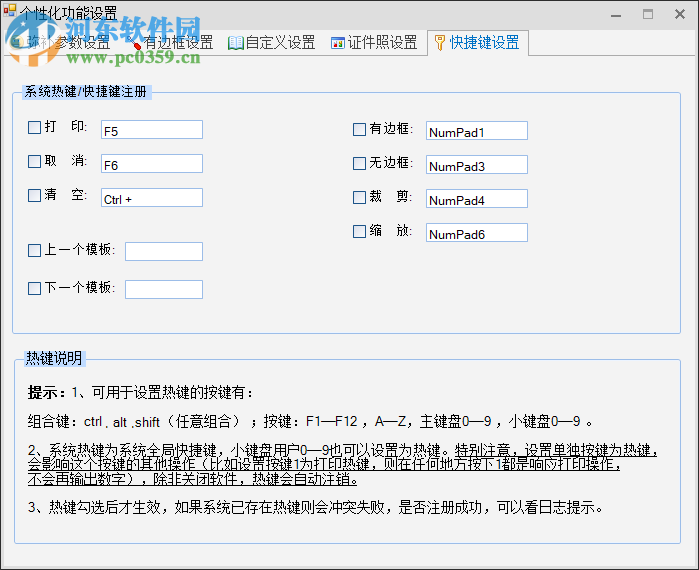Click the picture icon on 证件照设置 tab
699x570 pixels.
pyautogui.click(x=337, y=43)
